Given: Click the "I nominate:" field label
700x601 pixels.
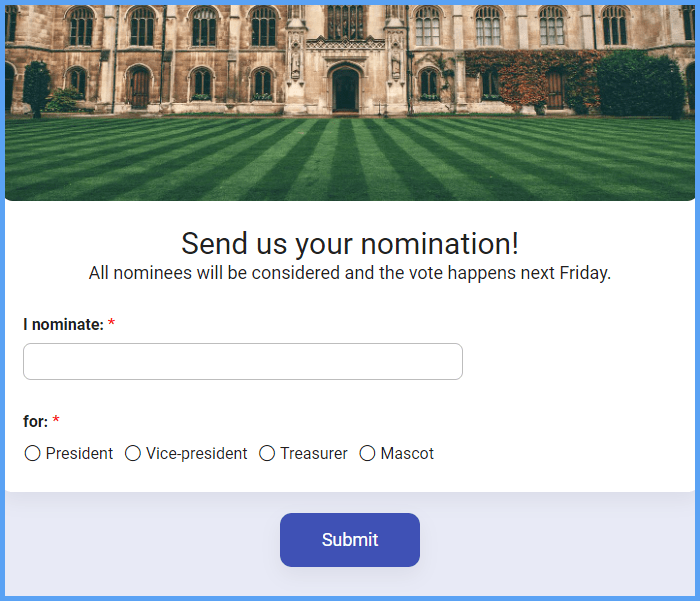Looking at the screenshot, I should pyautogui.click(x=63, y=325).
